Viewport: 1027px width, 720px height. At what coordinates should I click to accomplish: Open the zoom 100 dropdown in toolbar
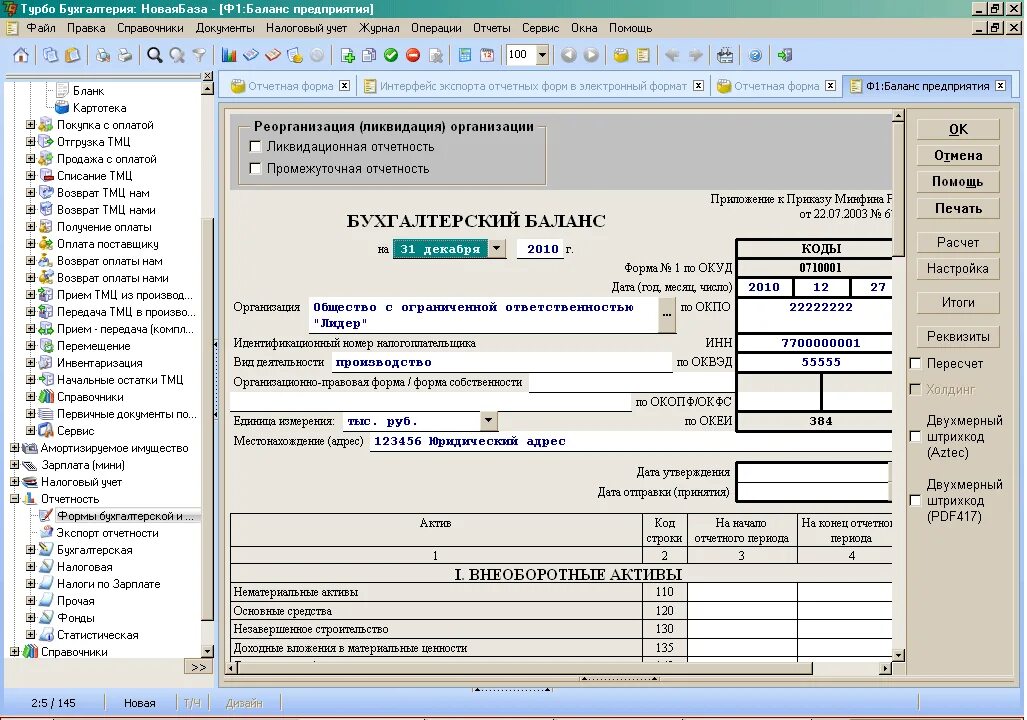tap(542, 55)
